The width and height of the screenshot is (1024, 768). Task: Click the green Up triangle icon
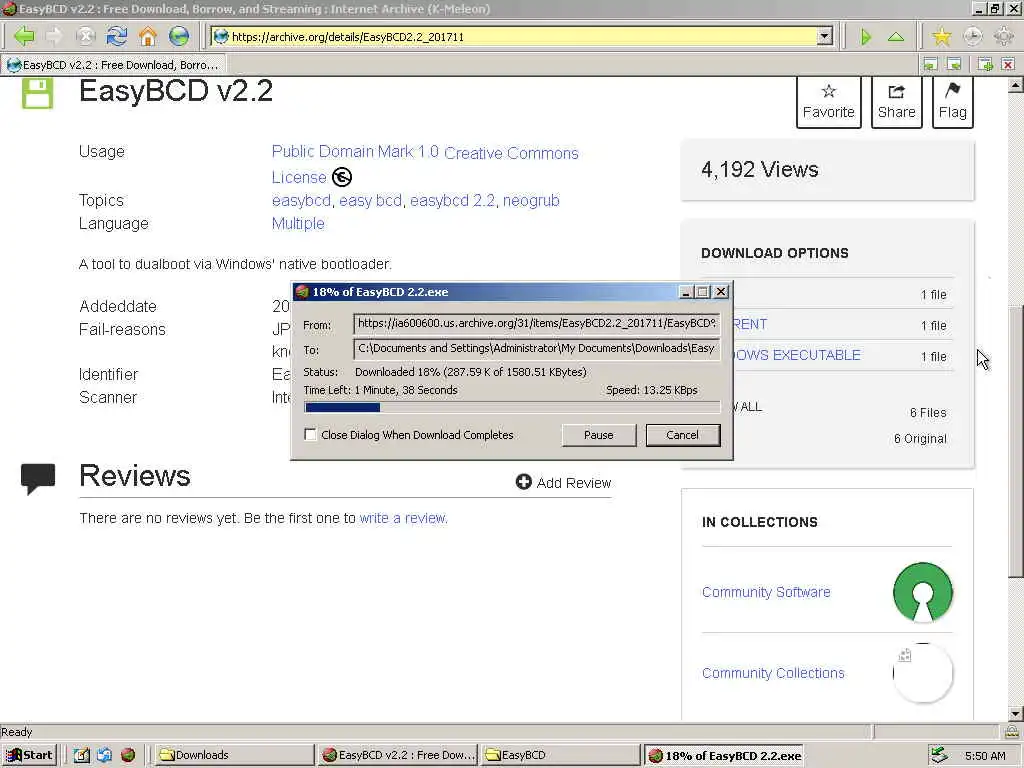coord(896,37)
